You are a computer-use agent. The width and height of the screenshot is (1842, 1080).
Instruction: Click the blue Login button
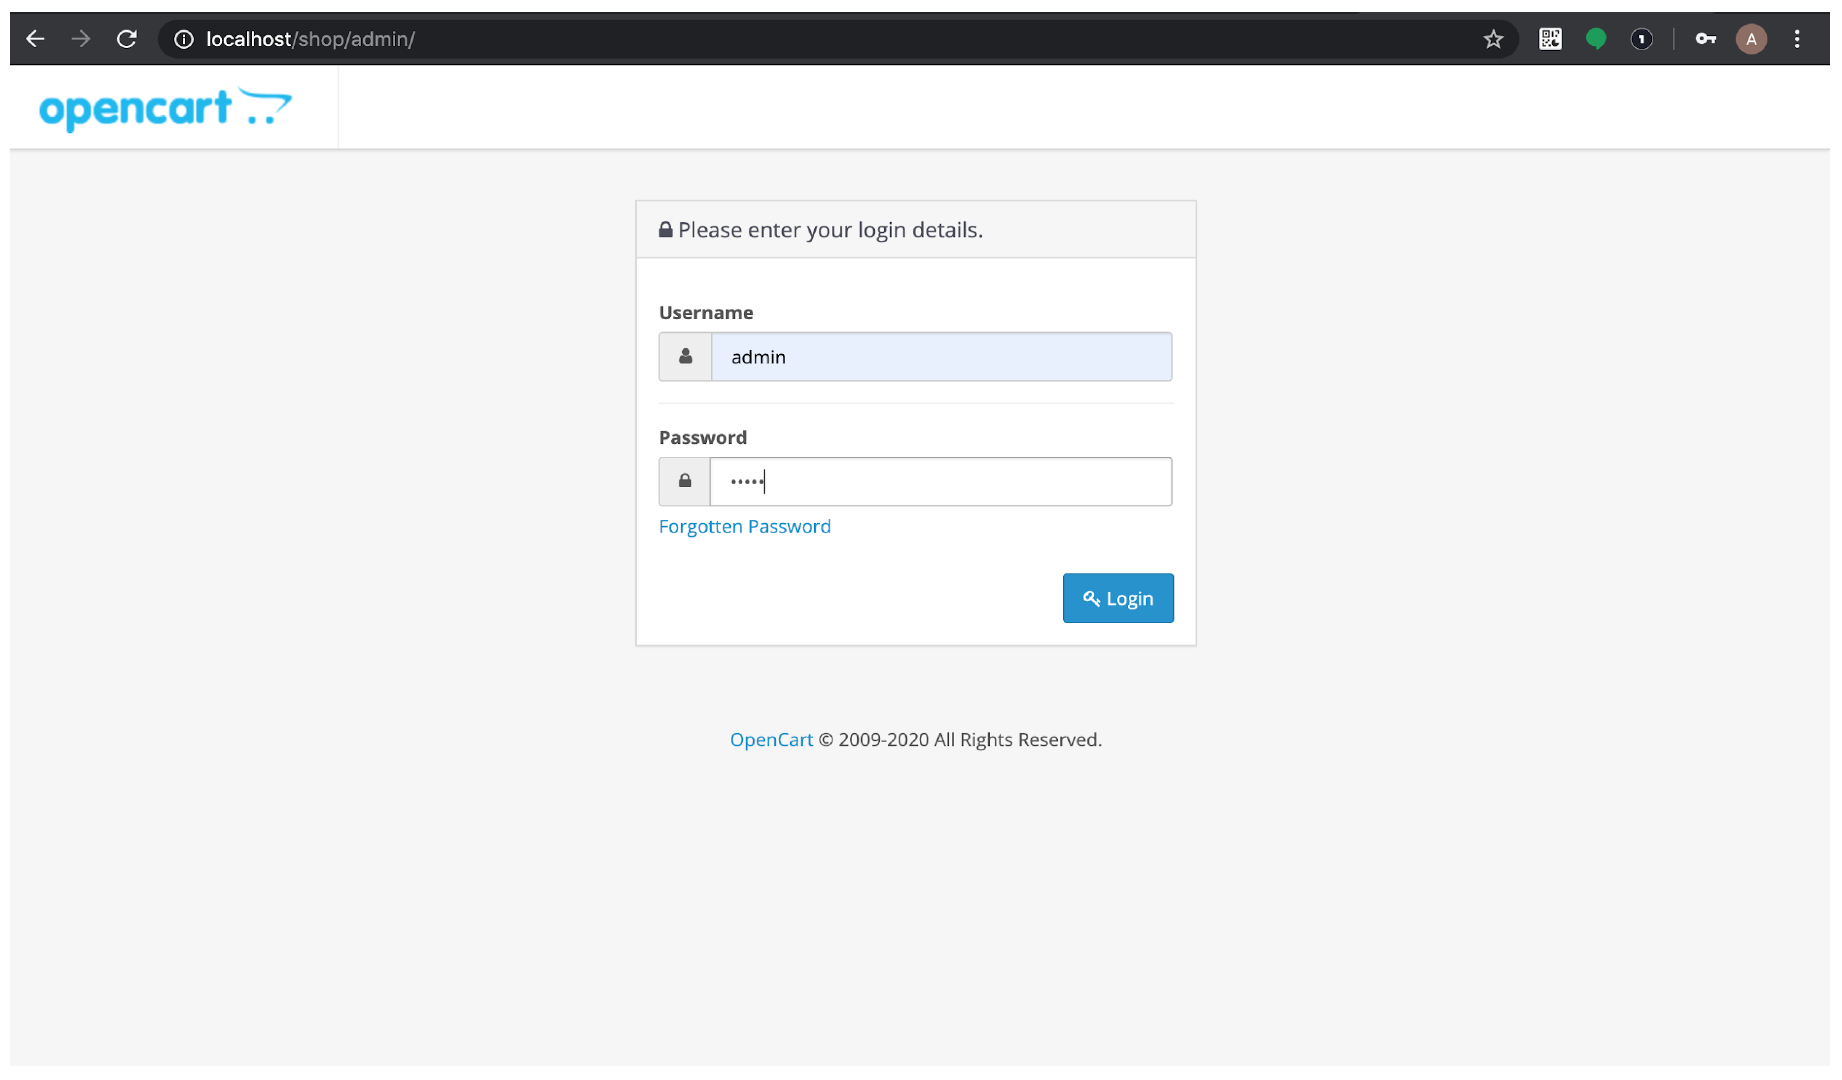[x=1118, y=598]
